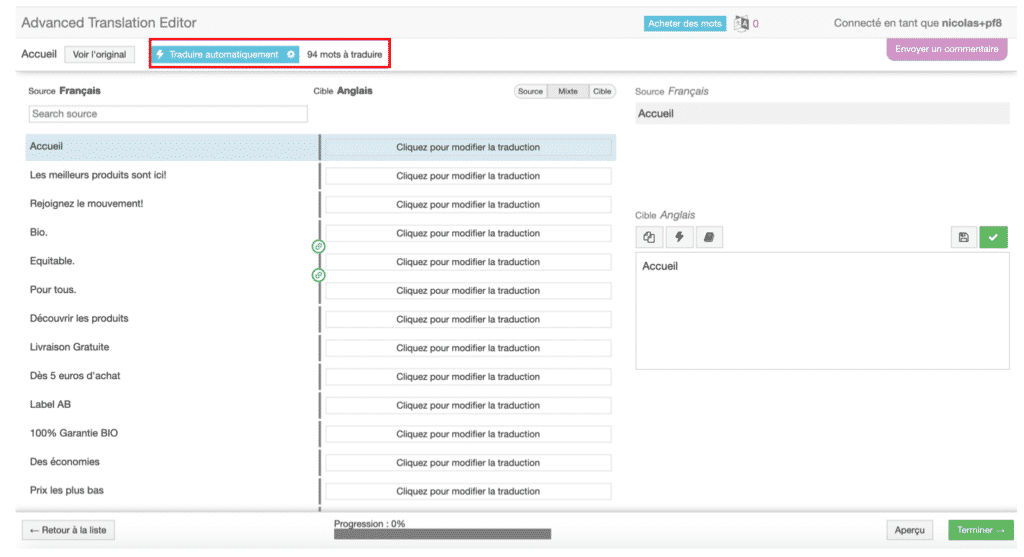Switch view to Source mode
The width and height of the screenshot is (1024, 557).
point(530,91)
